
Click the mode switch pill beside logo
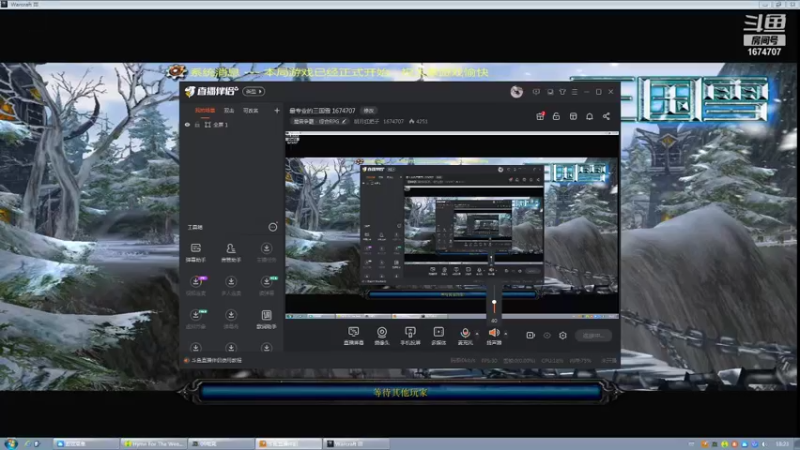[x=254, y=91]
